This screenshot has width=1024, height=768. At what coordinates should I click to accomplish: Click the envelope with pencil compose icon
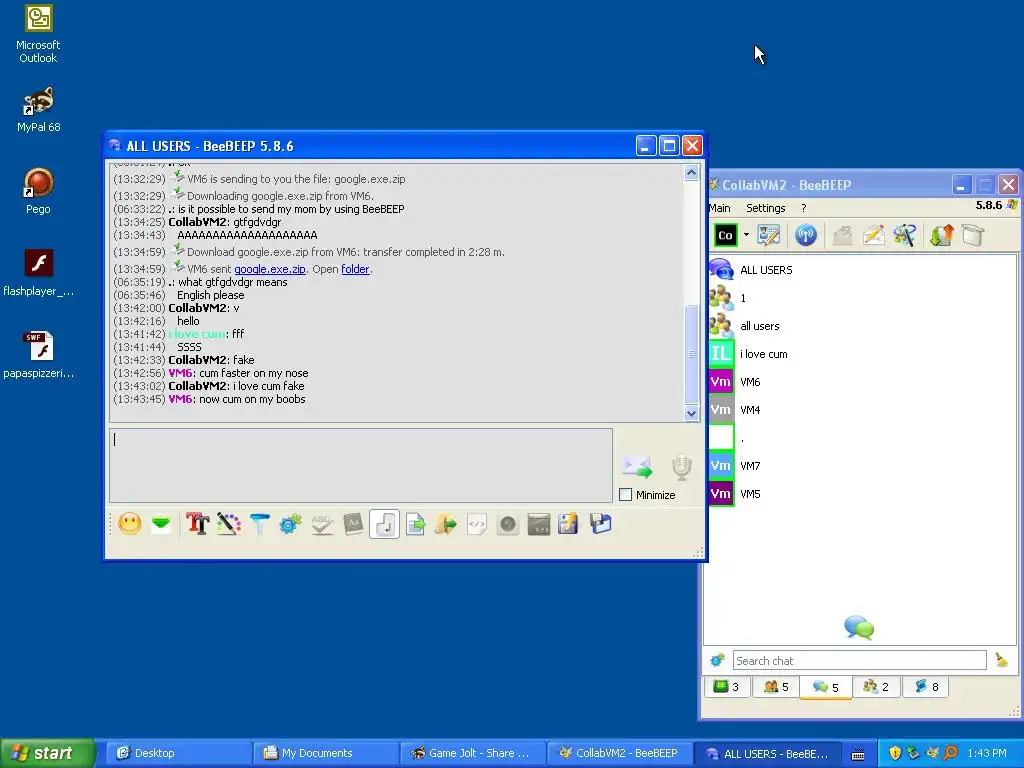click(874, 235)
